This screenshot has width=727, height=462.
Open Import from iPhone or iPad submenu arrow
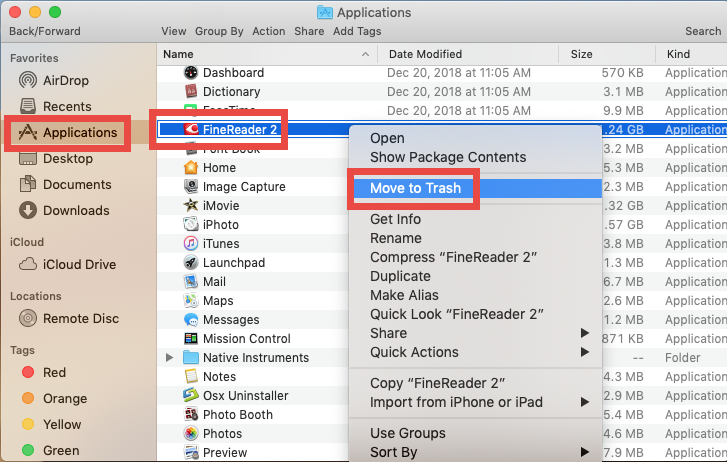[585, 402]
